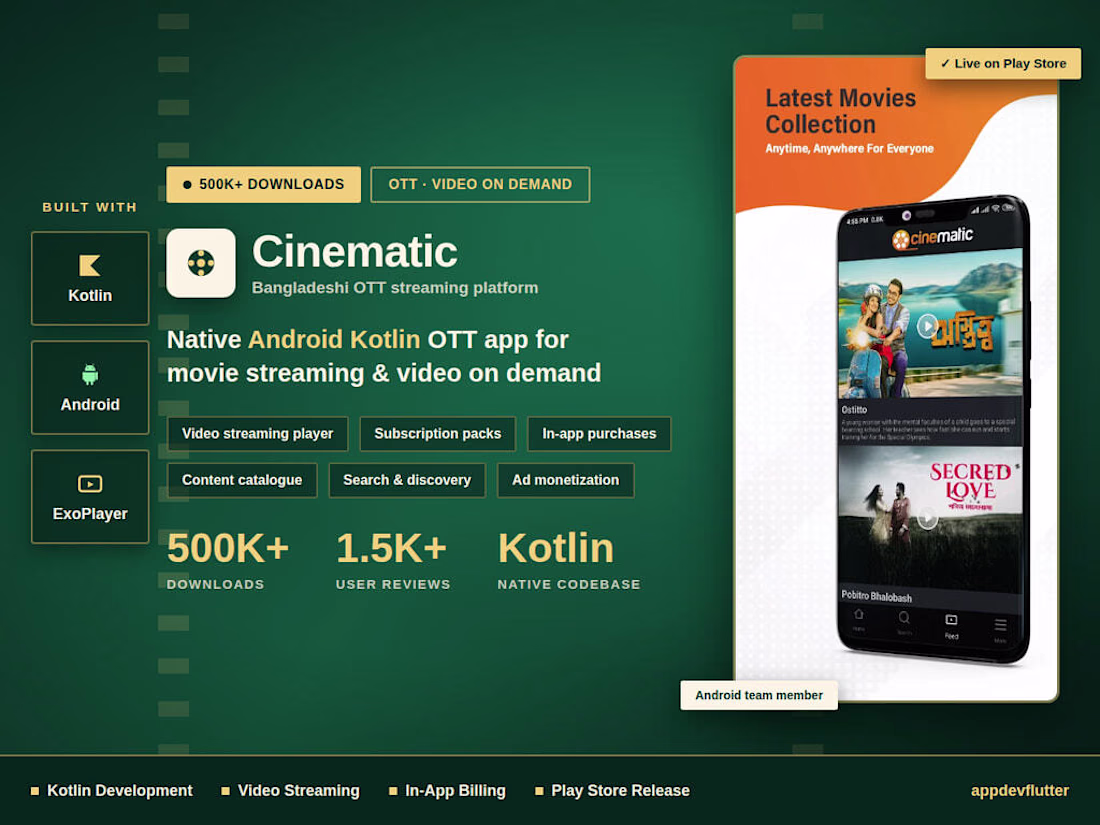This screenshot has height=825, width=1100.
Task: Click the ExoPlayer play-screen icon
Action: 90,484
